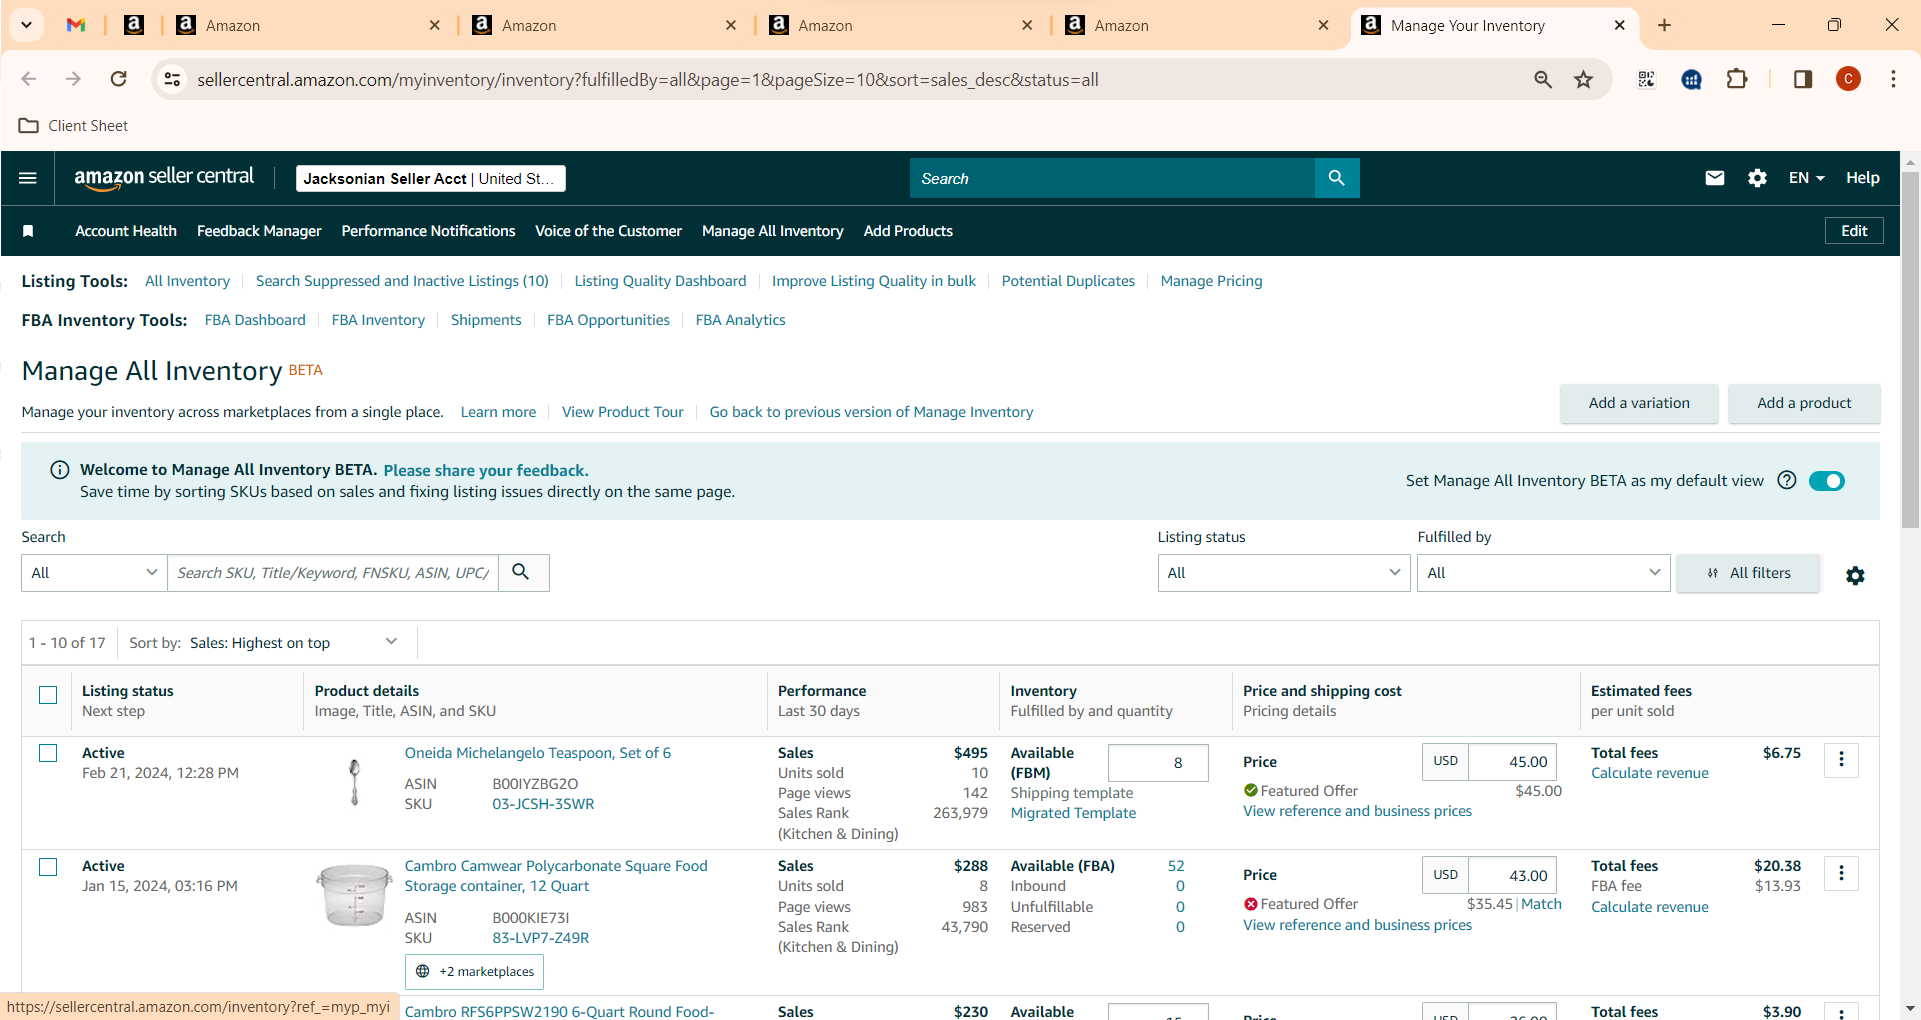This screenshot has width=1921, height=1020.
Task: Click the Oneida available quantity field
Action: (1158, 763)
